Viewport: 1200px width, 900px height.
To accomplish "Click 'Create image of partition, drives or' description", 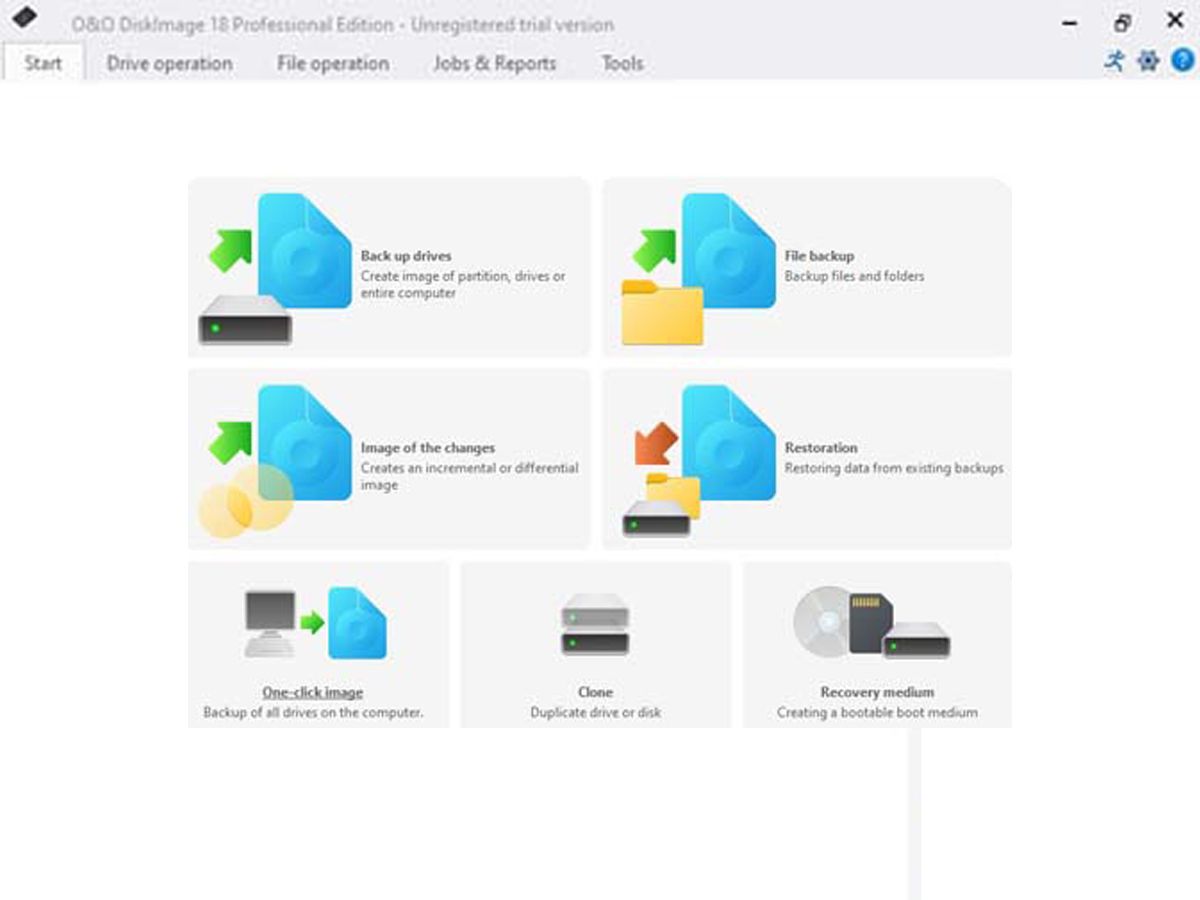I will click(x=463, y=276).
